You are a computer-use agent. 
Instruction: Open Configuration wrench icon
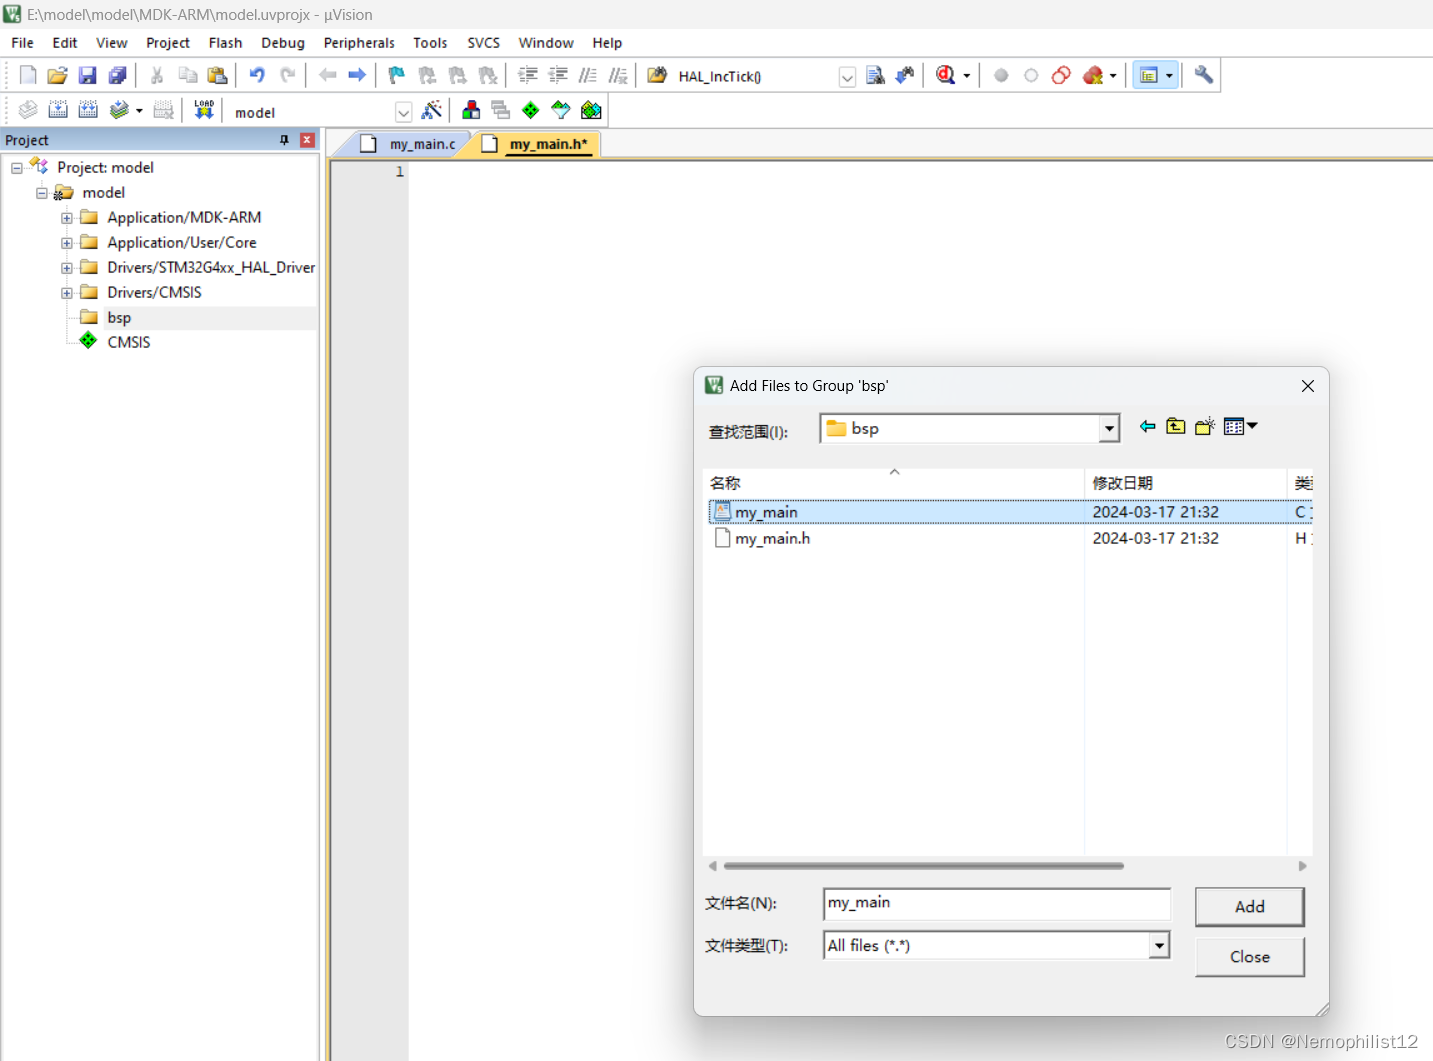tap(1204, 75)
